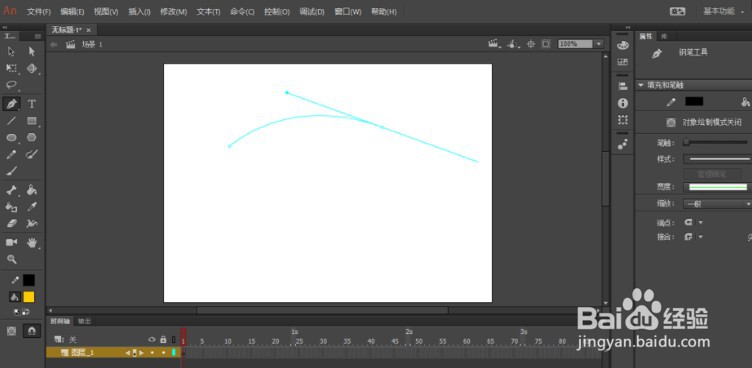Select the Eraser tool
The height and width of the screenshot is (368, 752).
point(12,224)
